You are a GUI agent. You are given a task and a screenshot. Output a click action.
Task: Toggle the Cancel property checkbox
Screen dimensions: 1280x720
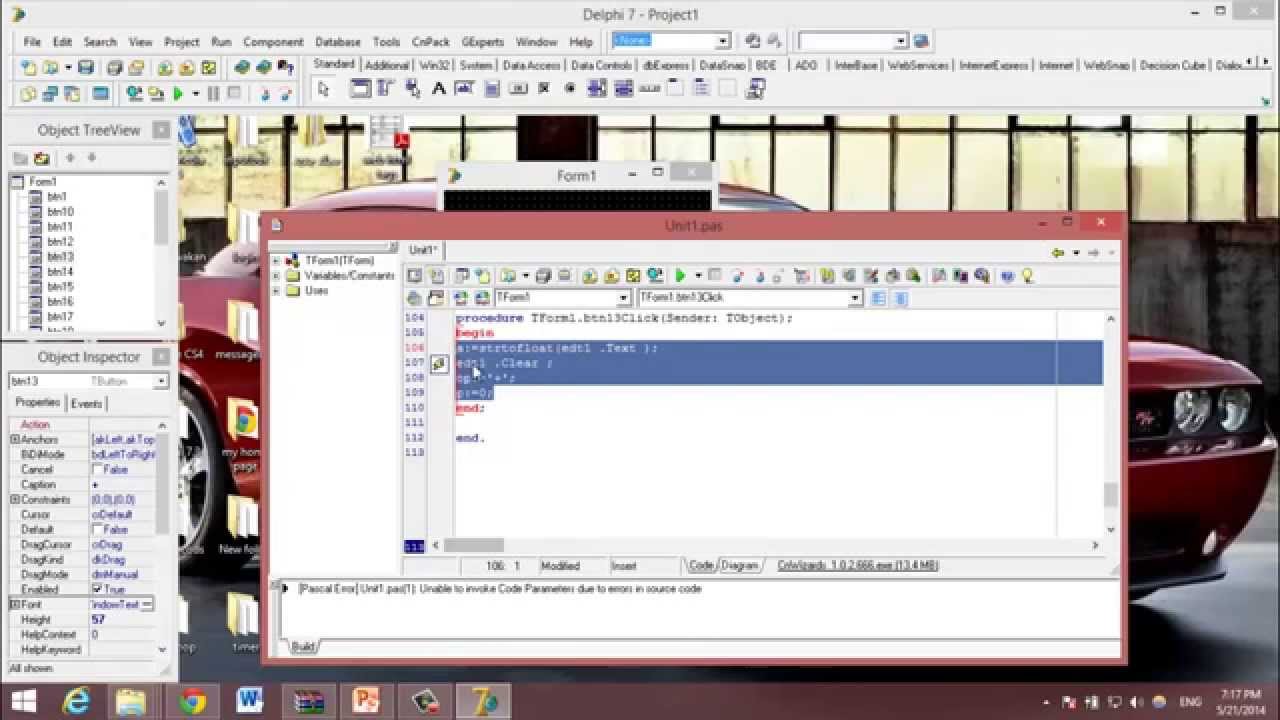[98, 469]
